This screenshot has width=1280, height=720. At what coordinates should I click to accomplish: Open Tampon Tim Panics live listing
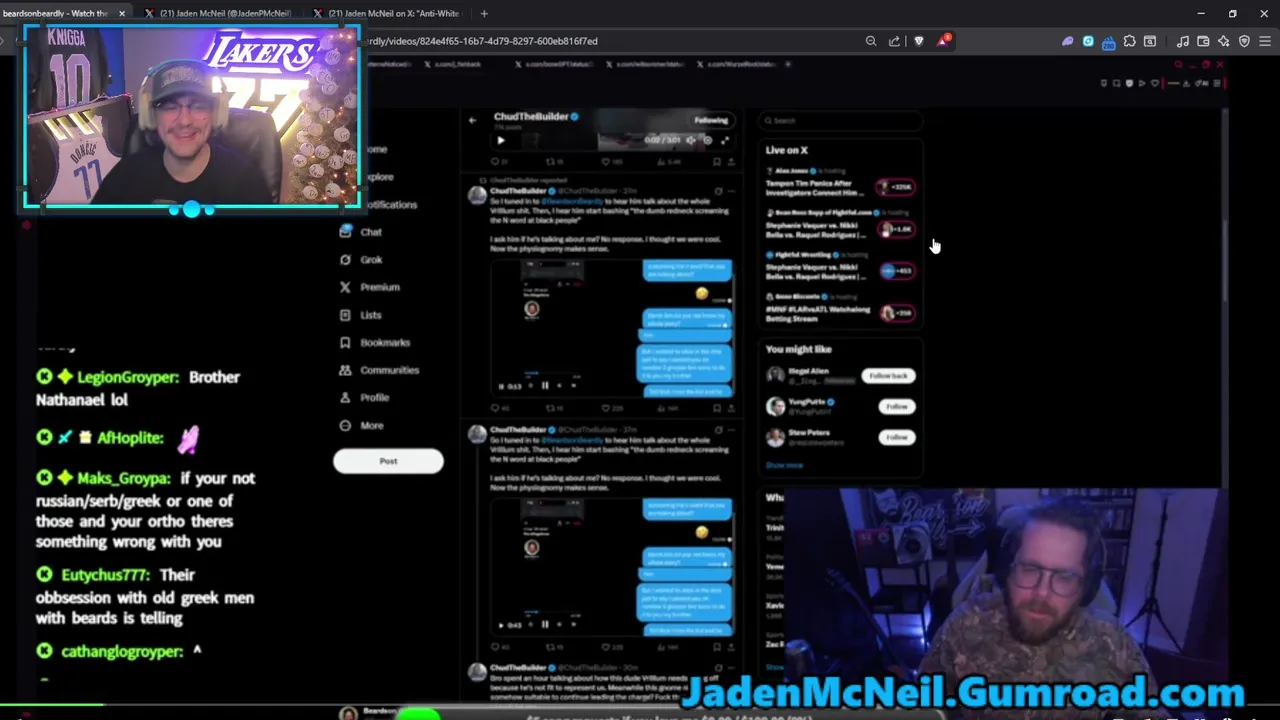[840, 185]
